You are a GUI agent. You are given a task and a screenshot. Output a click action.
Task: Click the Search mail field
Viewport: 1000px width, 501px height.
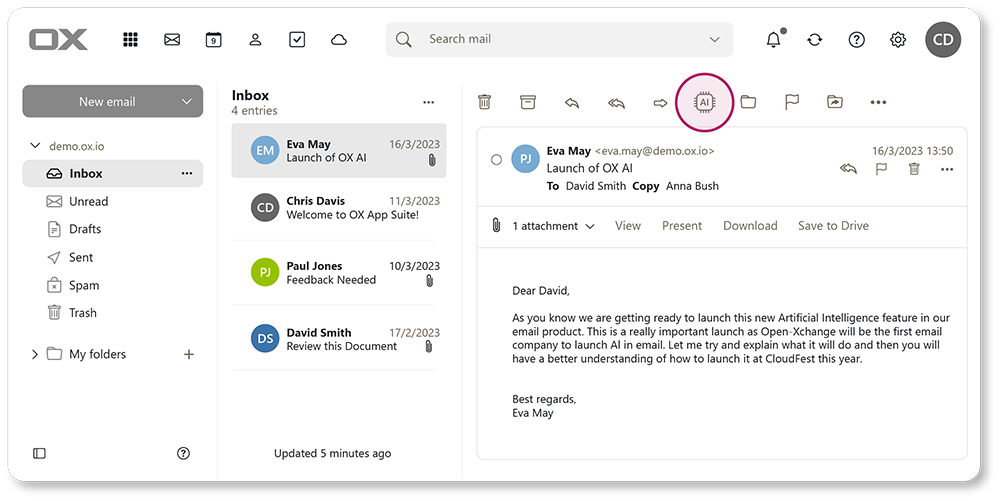pyautogui.click(x=560, y=40)
